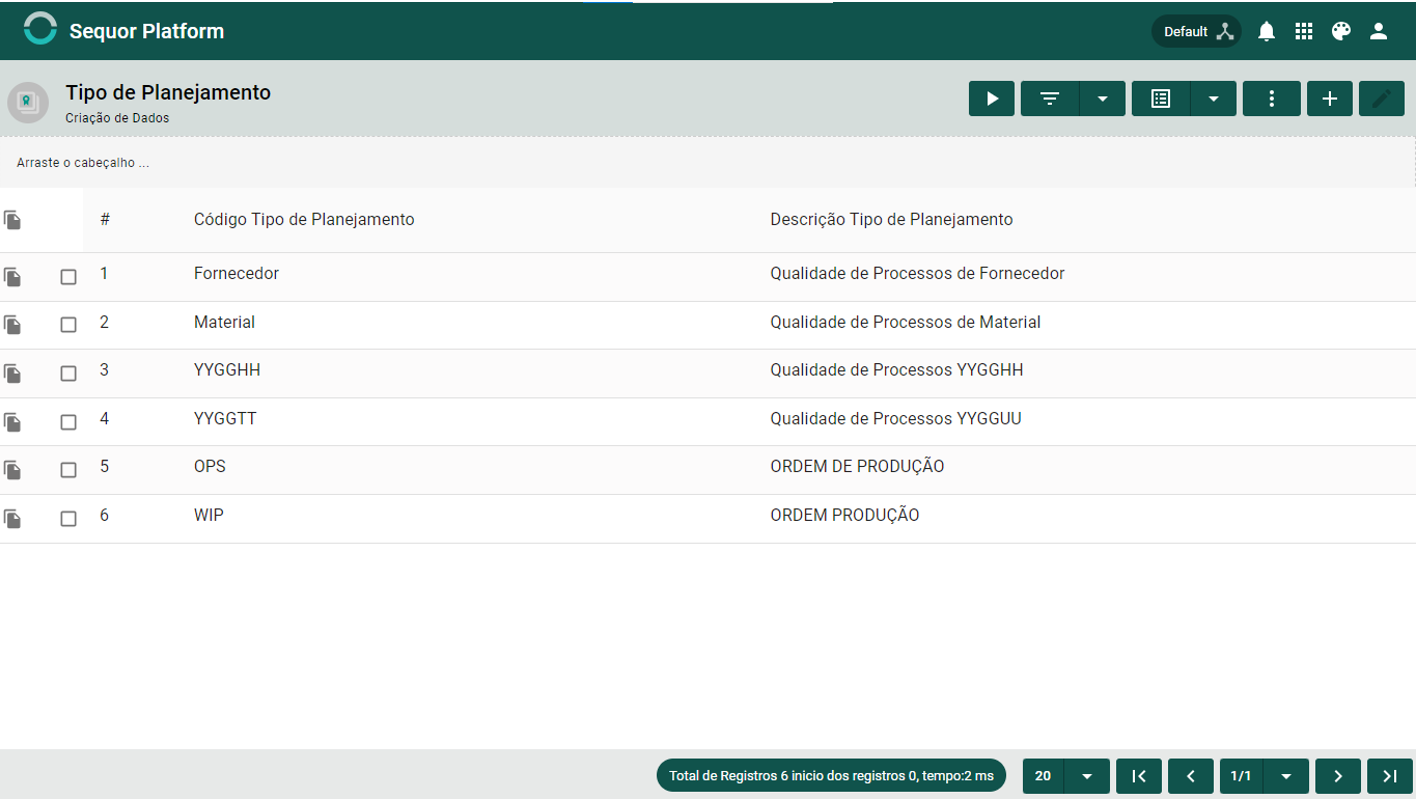Open the notifications bell icon
This screenshot has height=799, width=1418.
click(1266, 31)
